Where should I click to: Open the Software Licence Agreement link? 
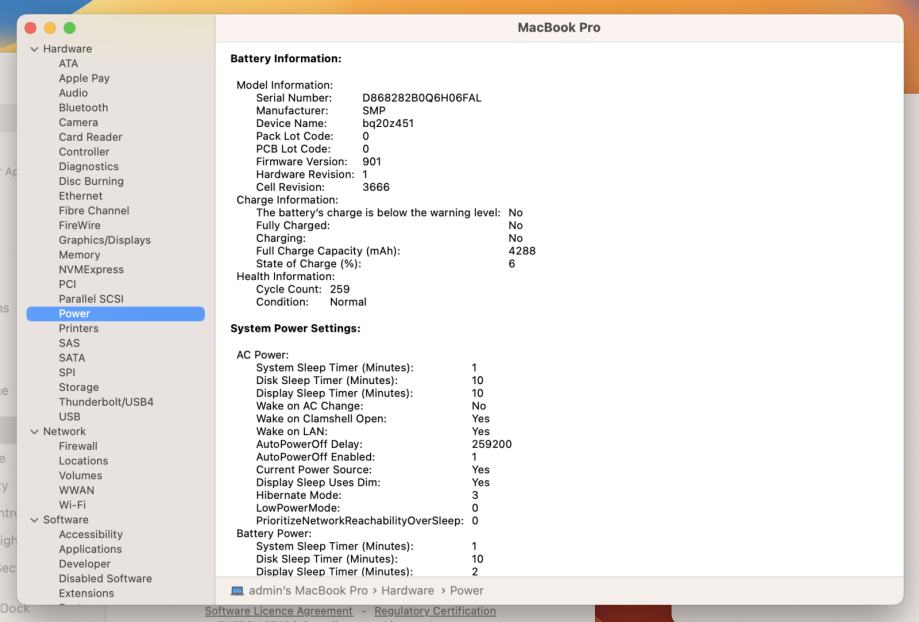pos(278,611)
